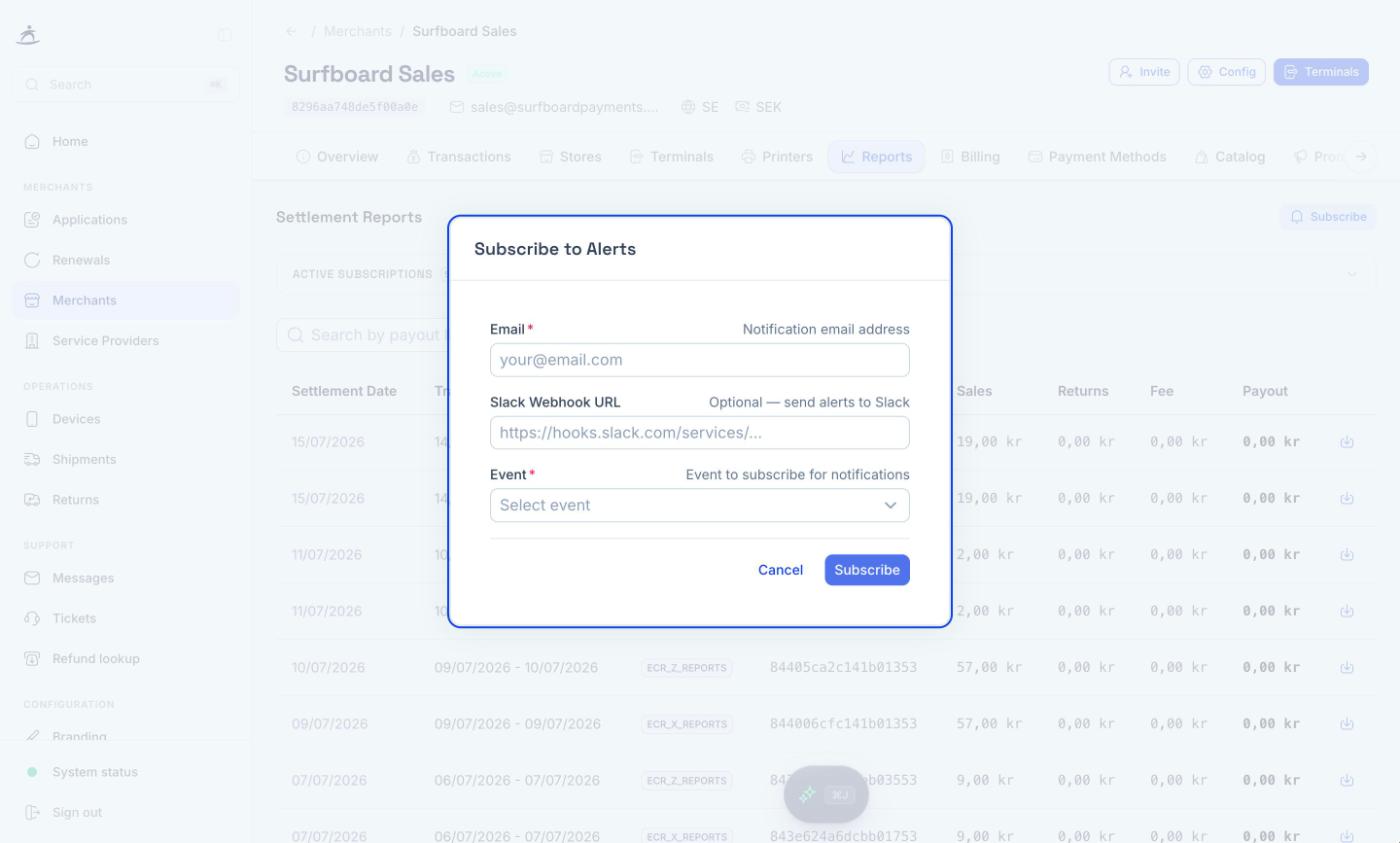Screen dimensions: 1400x843
Task: Expand the Active Subscriptions section chevron
Action: pos(1352,274)
